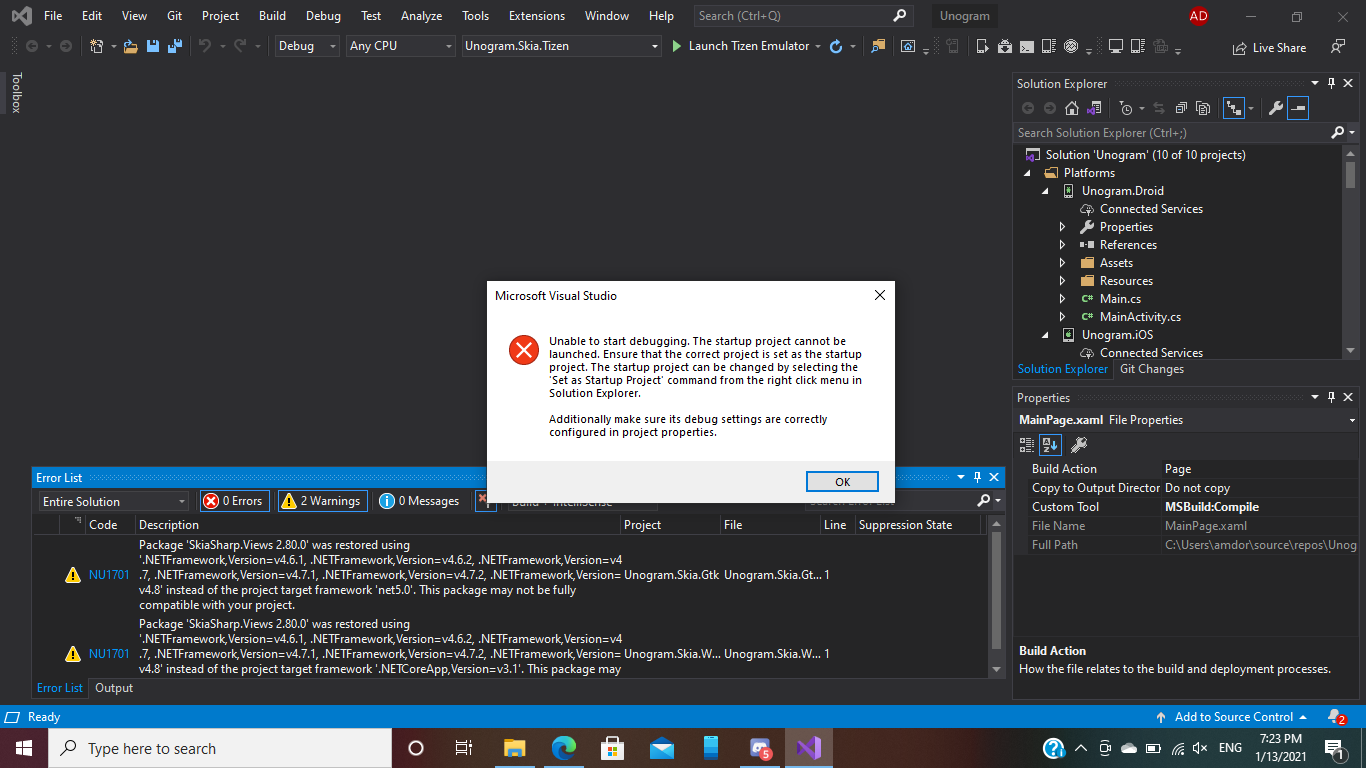1366x768 pixels.
Task: Open the Debug menu
Action: point(323,16)
